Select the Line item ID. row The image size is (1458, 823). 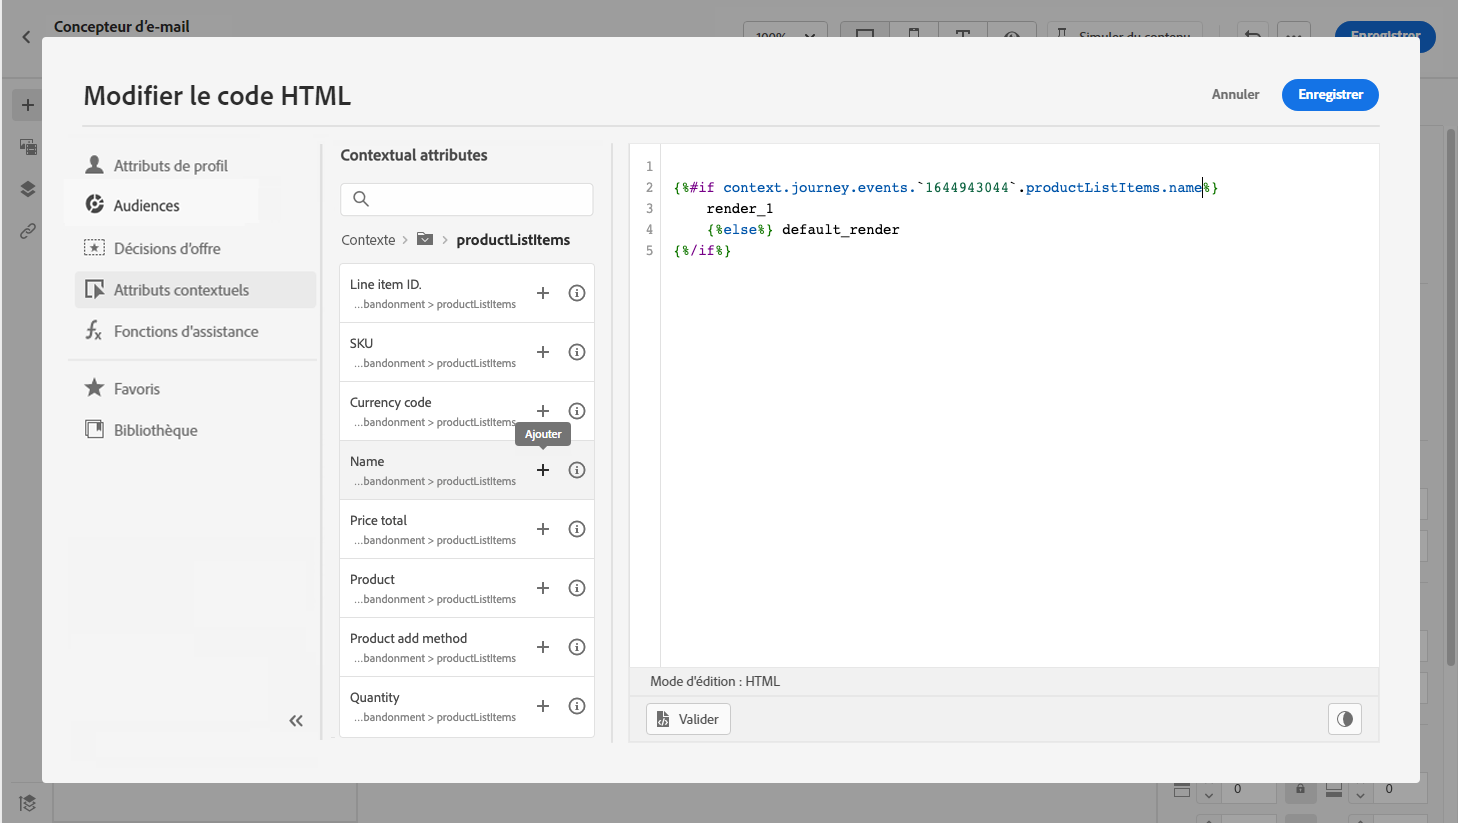467,293
